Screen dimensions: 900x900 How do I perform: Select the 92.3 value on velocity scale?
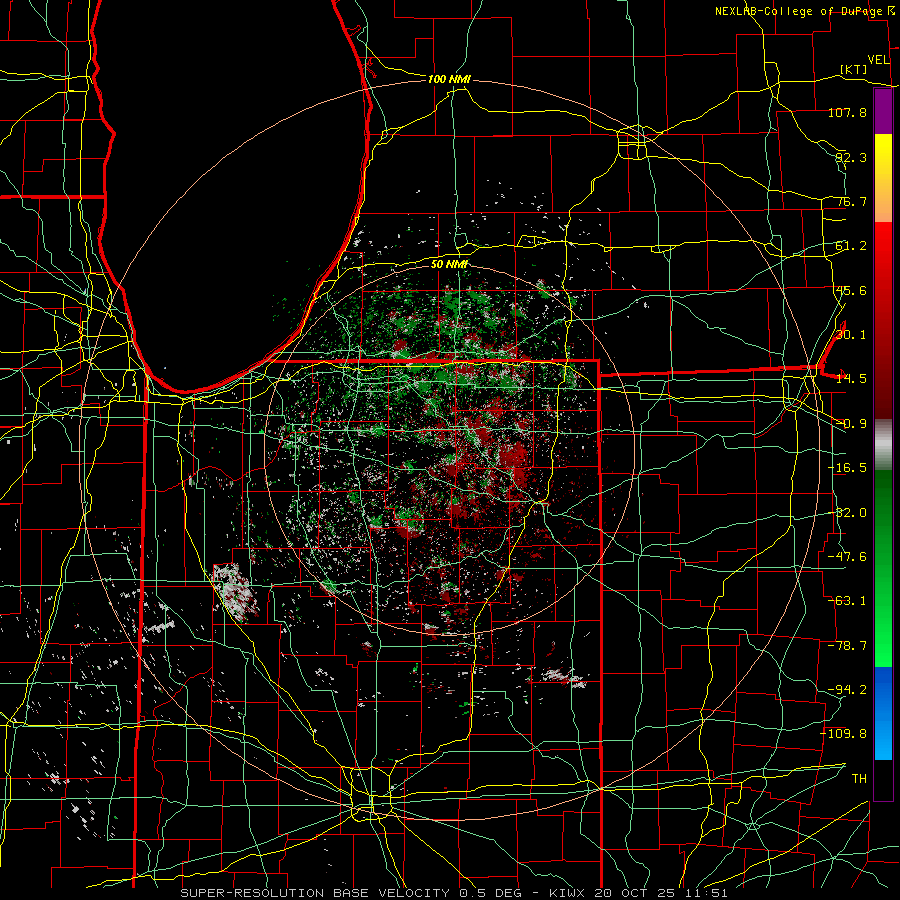click(851, 157)
